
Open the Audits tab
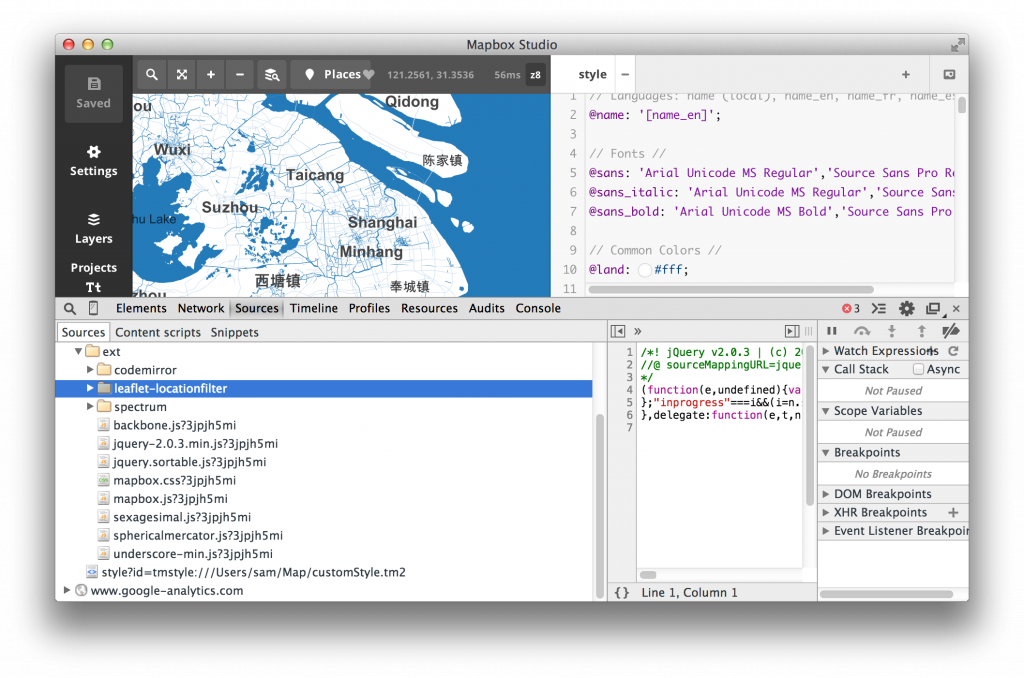487,308
